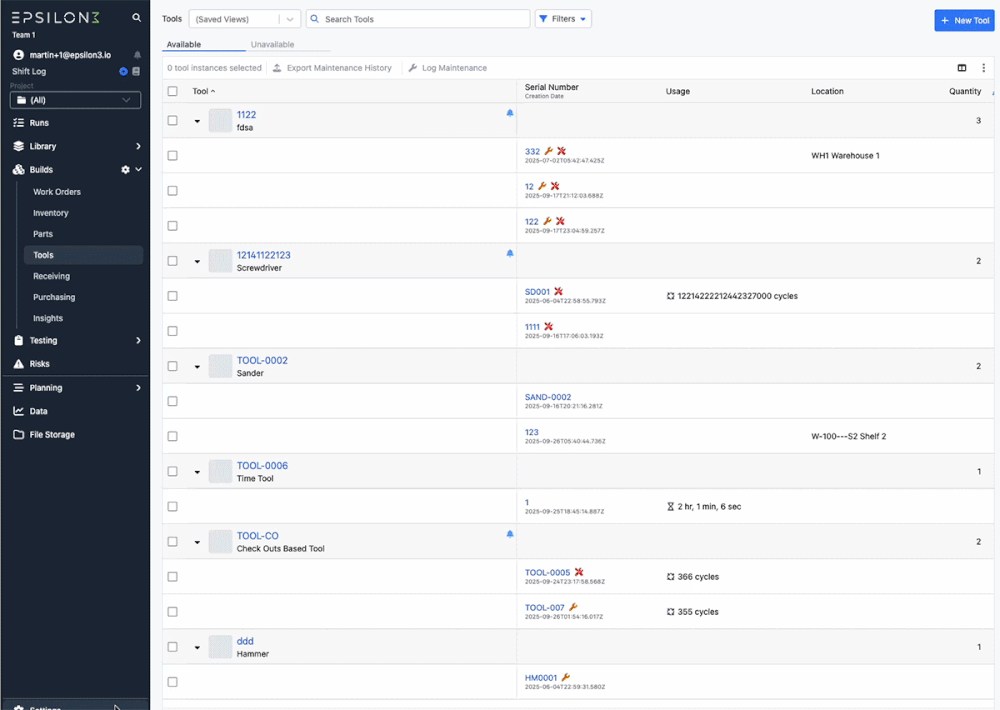Switch to the Unavailable tab
Image resolution: width=1000 pixels, height=710 pixels.
tap(272, 44)
